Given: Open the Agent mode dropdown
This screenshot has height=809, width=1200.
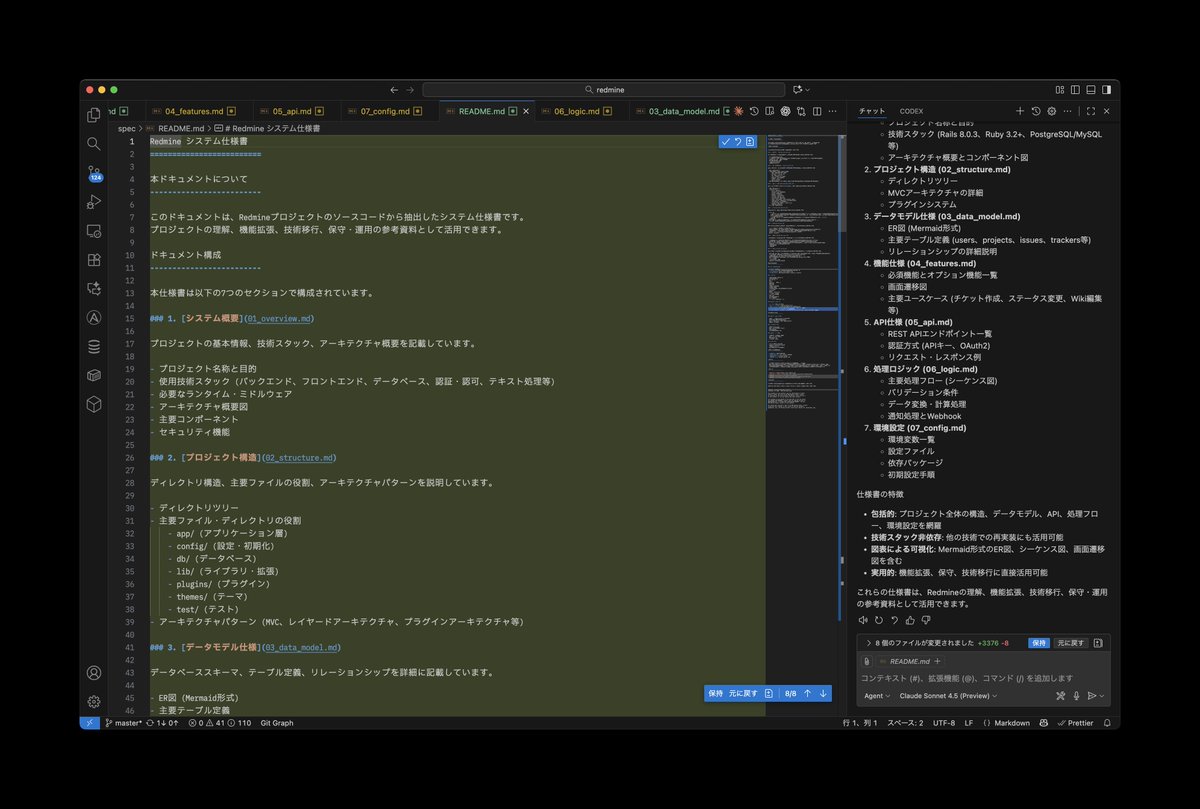Looking at the screenshot, I should coord(877,696).
